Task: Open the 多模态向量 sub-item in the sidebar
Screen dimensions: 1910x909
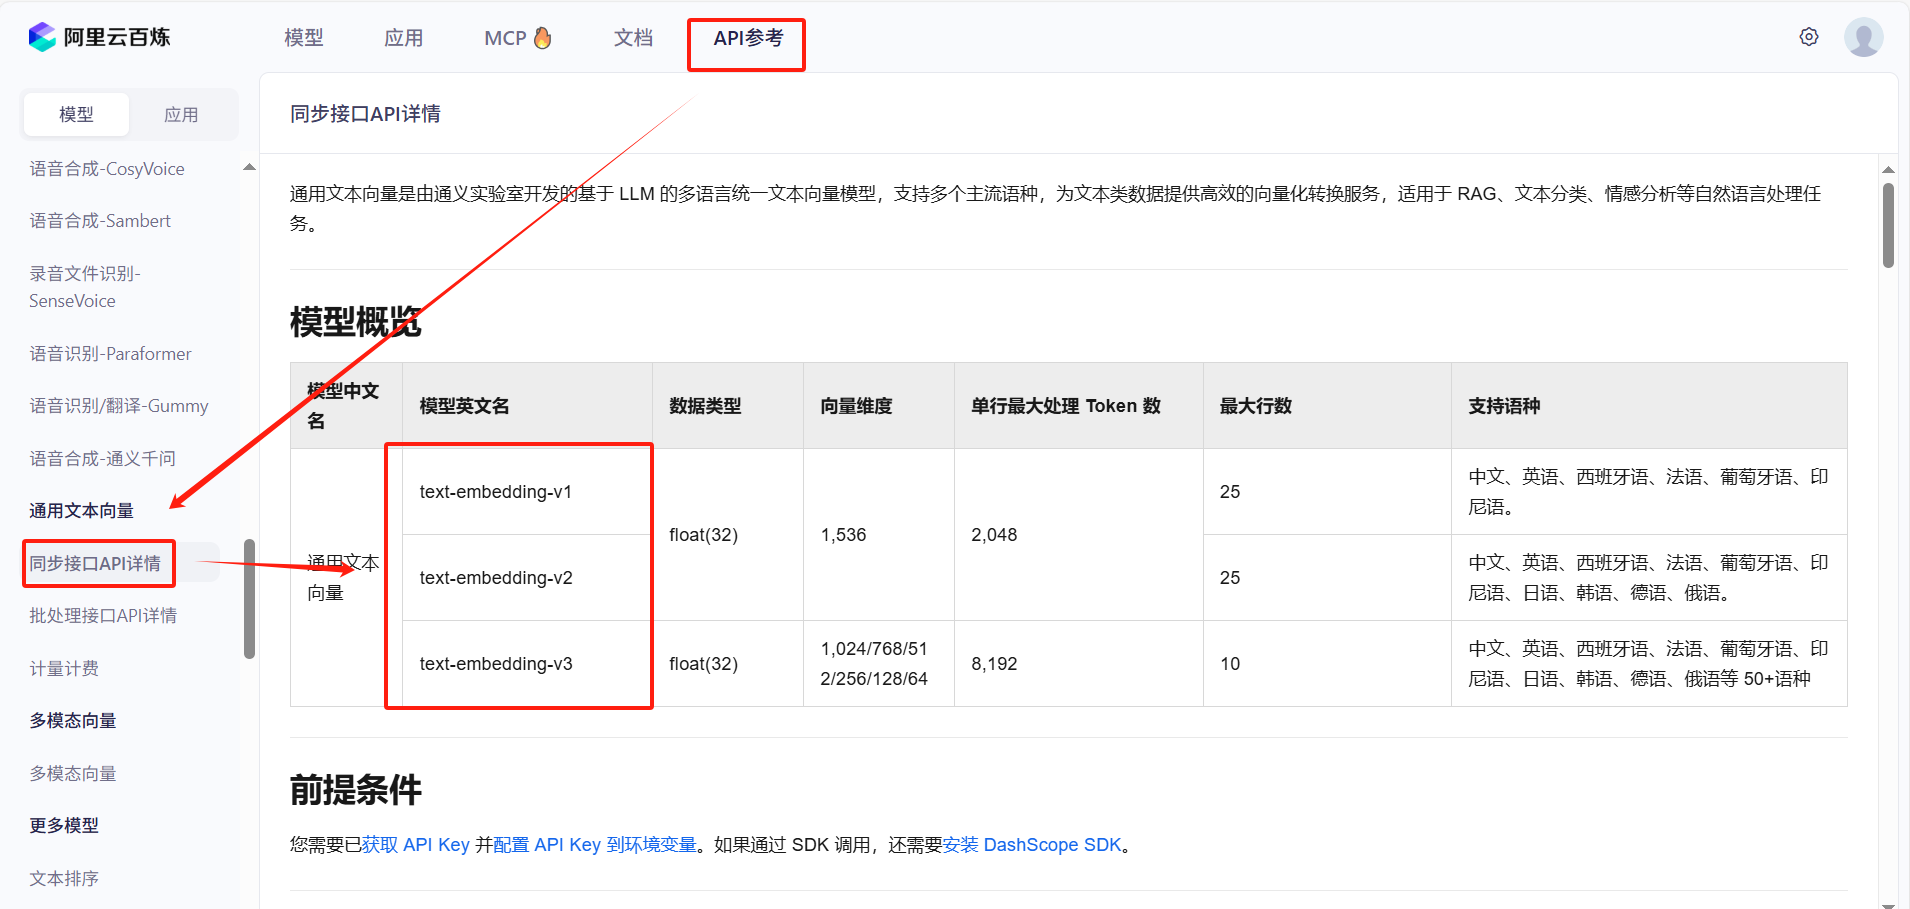Action: pos(73,774)
